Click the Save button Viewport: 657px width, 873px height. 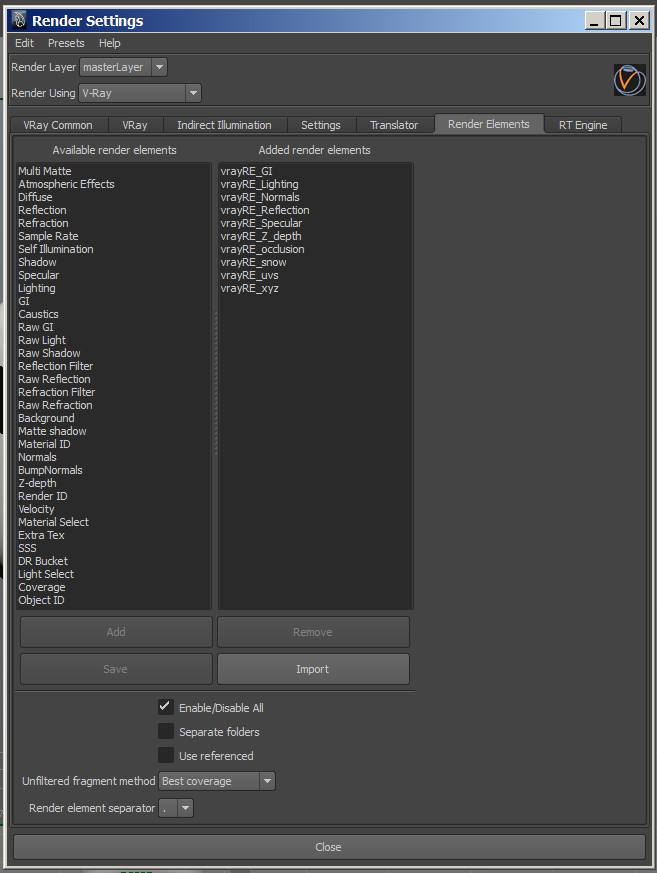click(116, 669)
